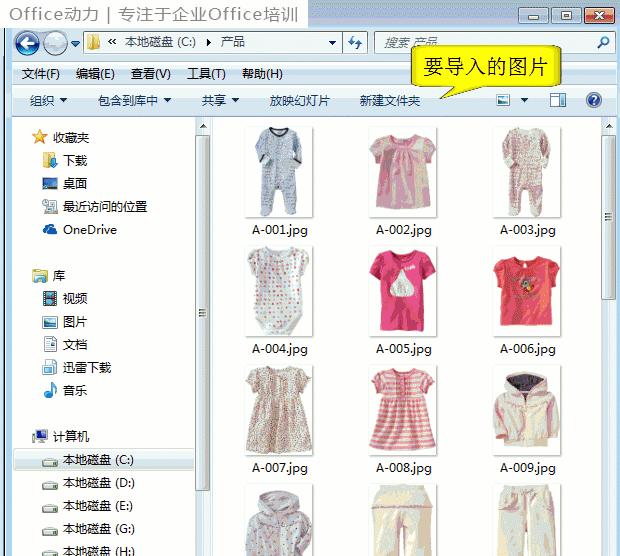Click the magnifier search icon

(x=603, y=42)
